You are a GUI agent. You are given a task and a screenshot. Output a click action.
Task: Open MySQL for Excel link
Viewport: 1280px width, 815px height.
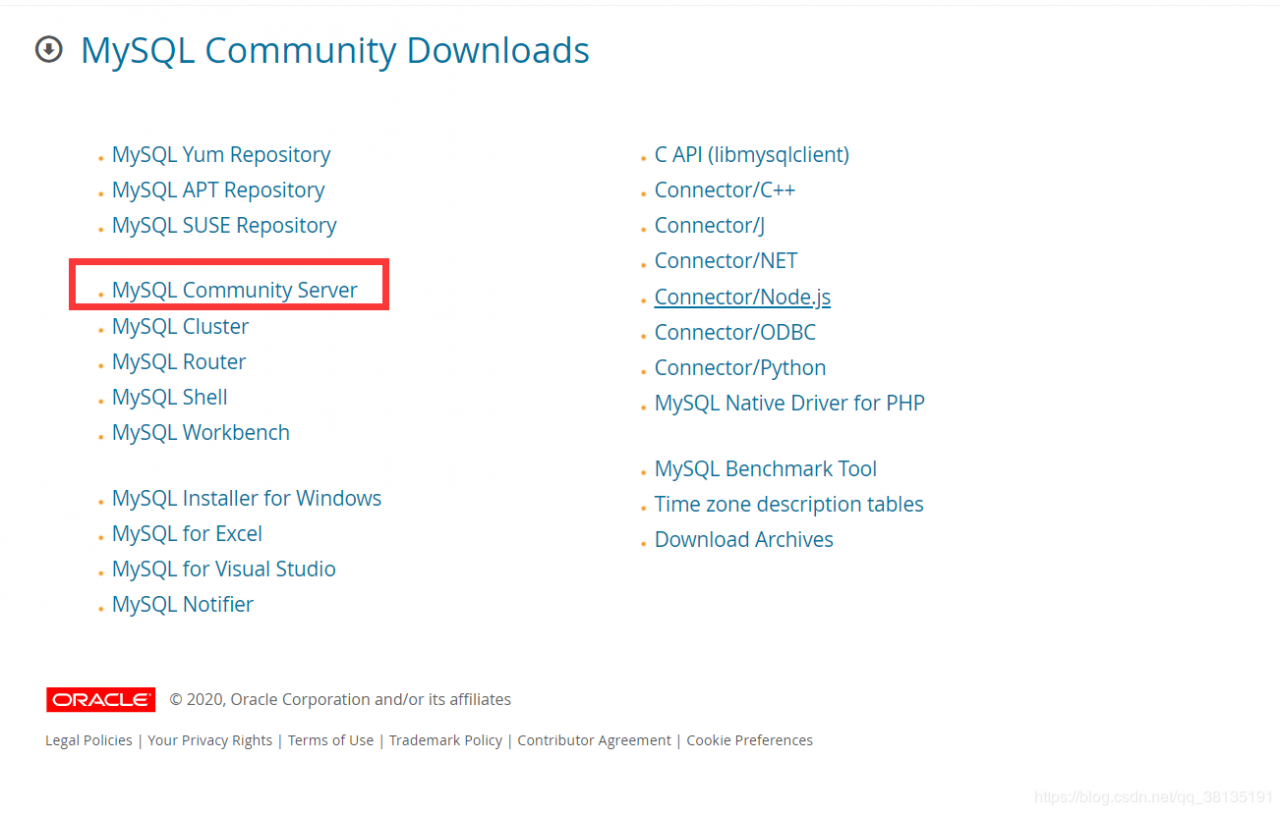187,533
